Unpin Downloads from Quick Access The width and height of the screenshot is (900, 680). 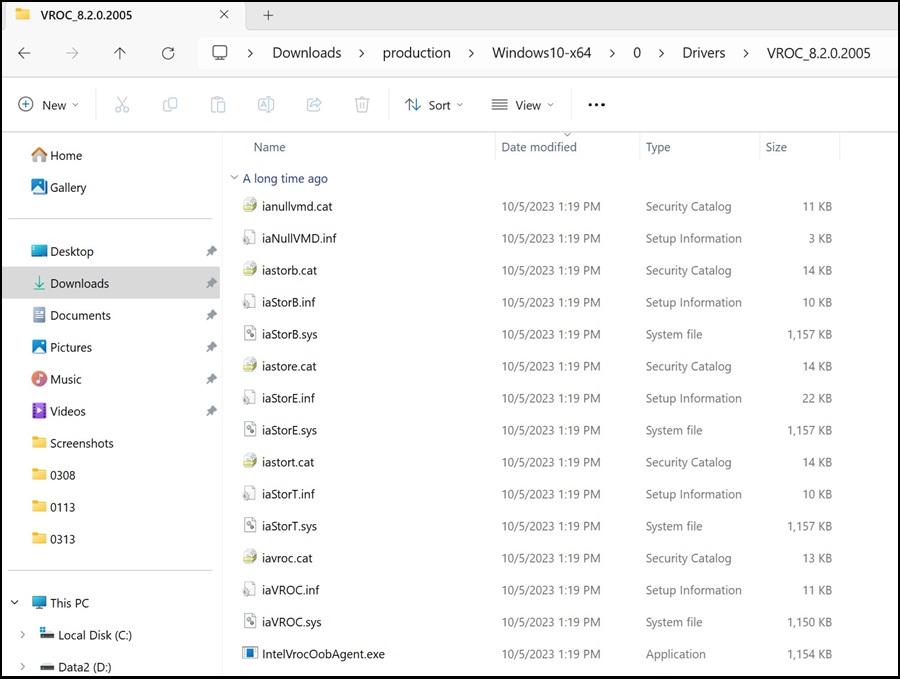210,283
